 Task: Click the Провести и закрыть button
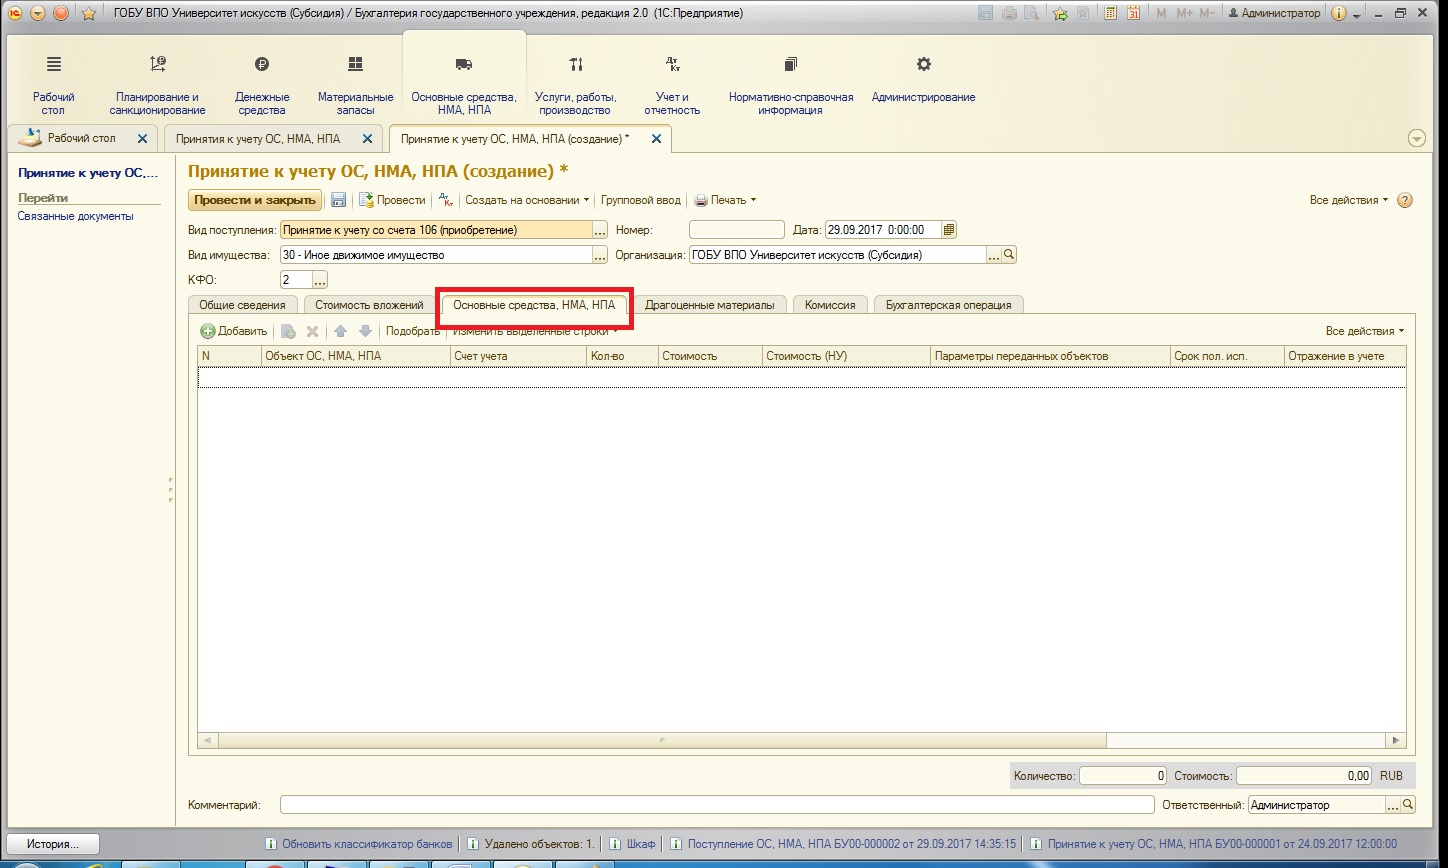255,200
